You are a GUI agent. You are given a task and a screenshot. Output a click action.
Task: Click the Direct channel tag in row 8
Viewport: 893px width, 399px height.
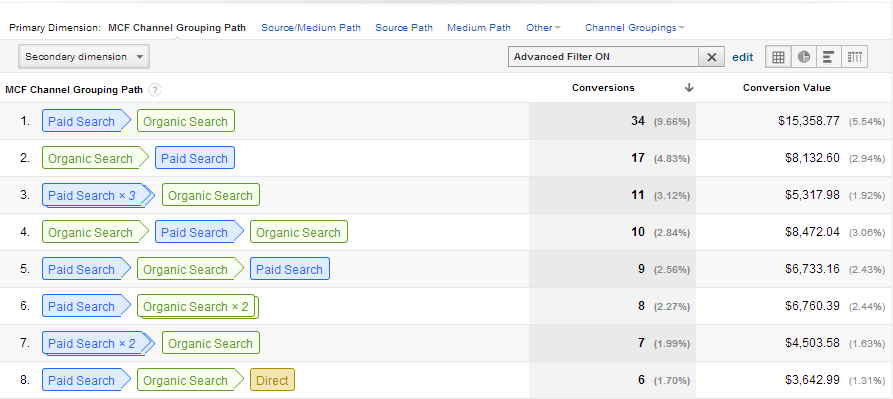tap(272, 380)
